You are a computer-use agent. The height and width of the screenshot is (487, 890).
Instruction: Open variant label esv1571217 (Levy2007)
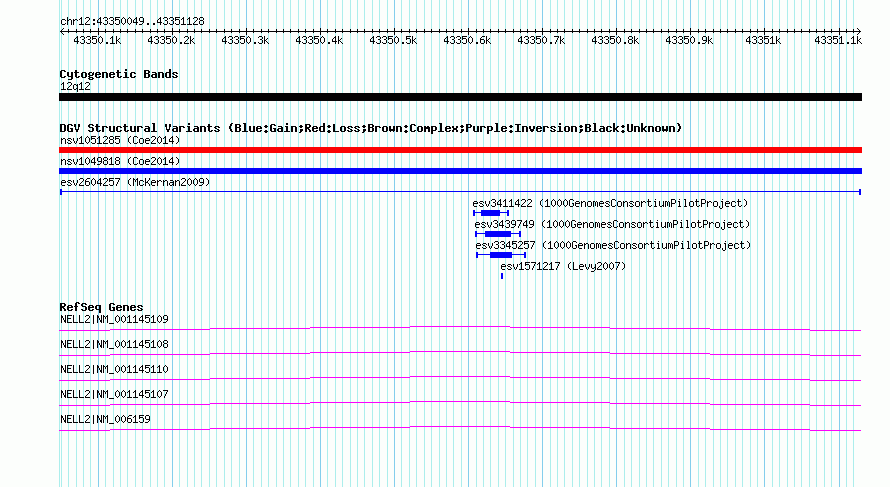pyautogui.click(x=563, y=266)
